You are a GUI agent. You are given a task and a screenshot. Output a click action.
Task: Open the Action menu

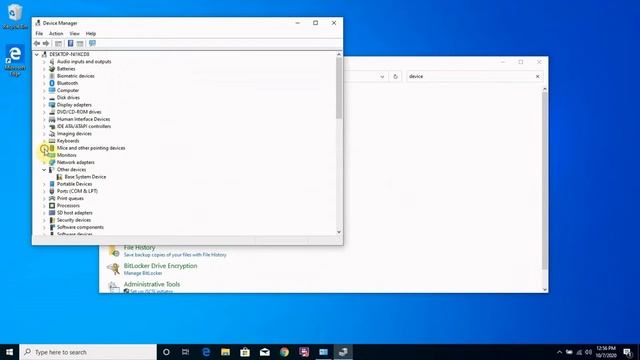tap(56, 33)
